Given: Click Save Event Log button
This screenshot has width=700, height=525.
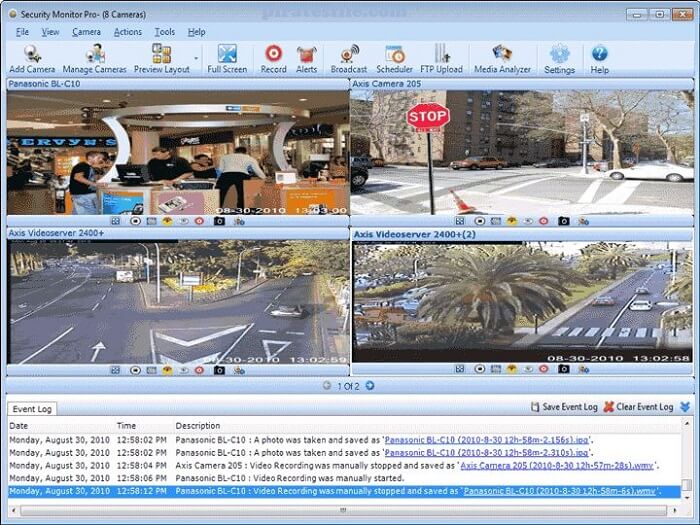Looking at the screenshot, I should pyautogui.click(x=564, y=407).
